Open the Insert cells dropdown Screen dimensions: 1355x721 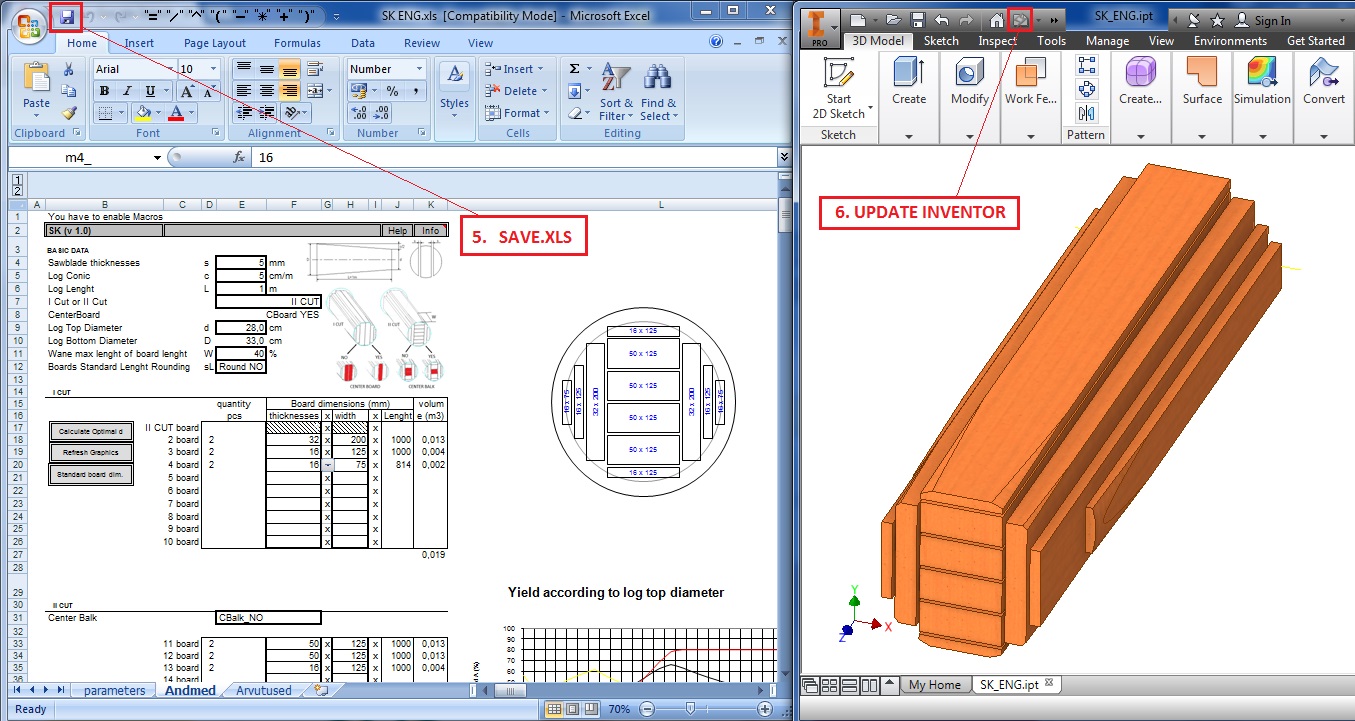[514, 69]
